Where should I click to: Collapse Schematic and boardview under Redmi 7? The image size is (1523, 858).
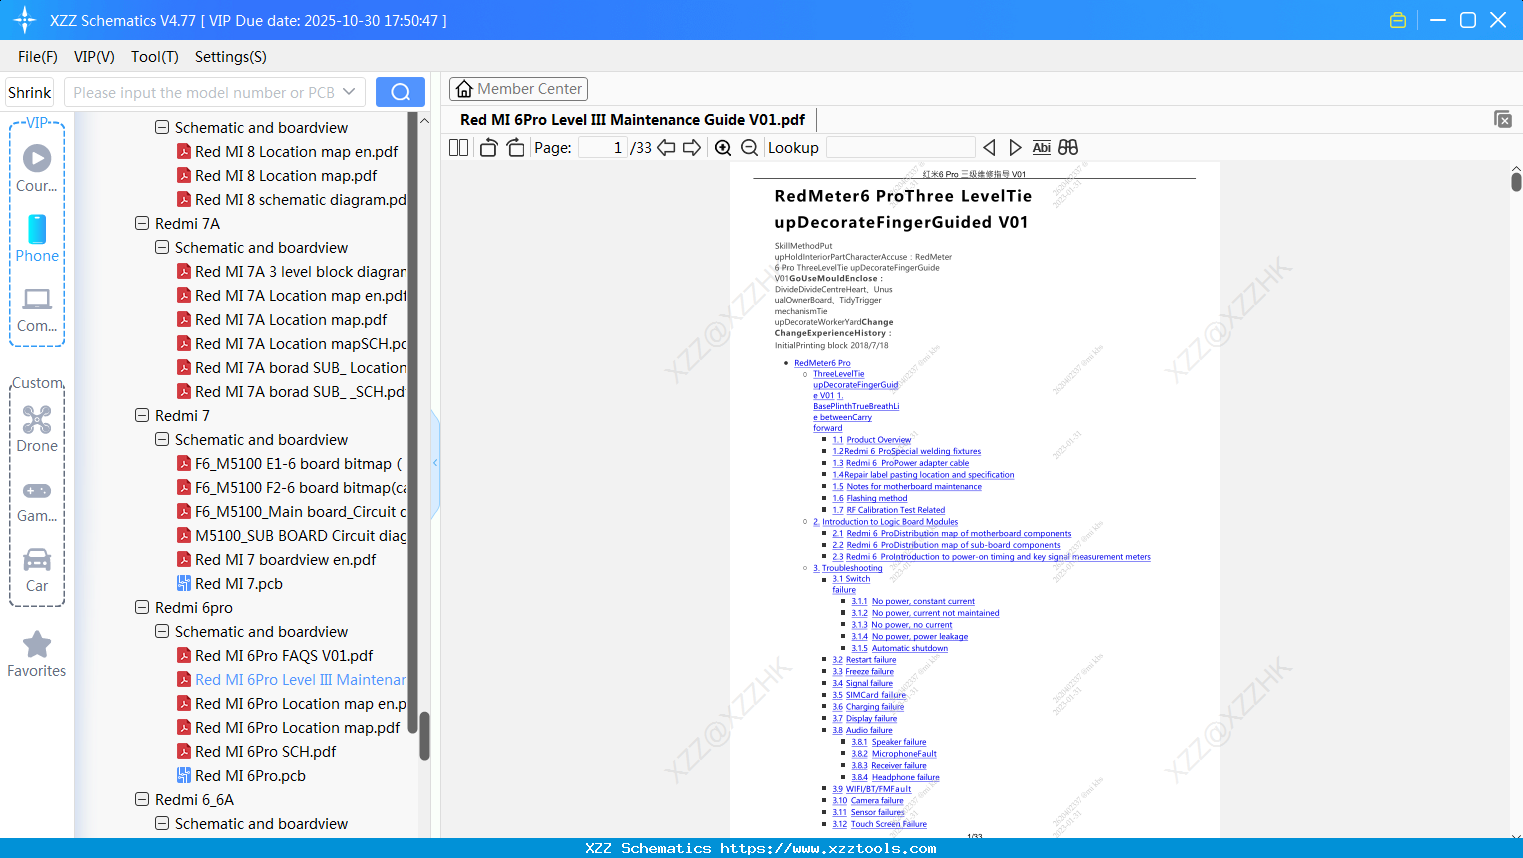click(162, 439)
